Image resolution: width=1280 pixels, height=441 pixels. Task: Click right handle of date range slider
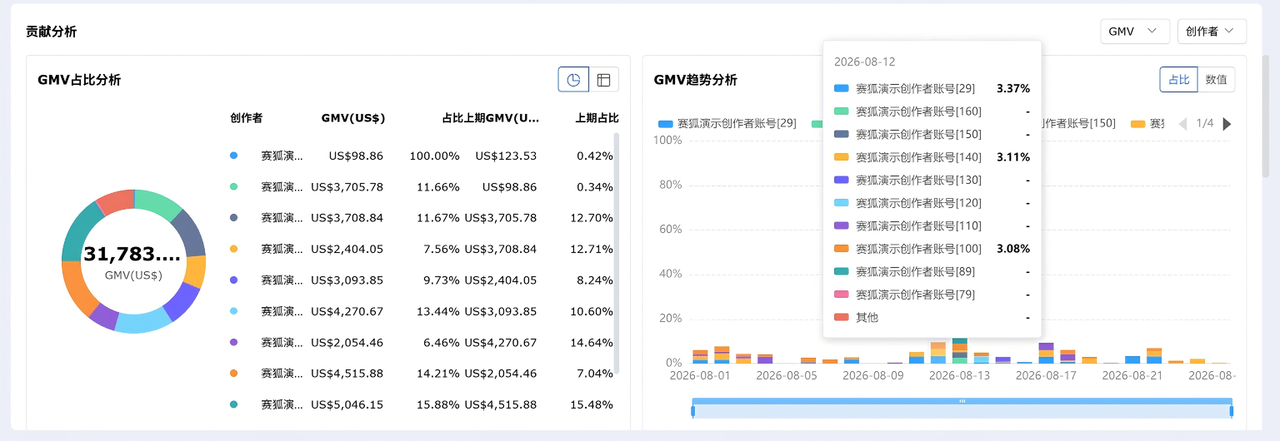point(1231,409)
